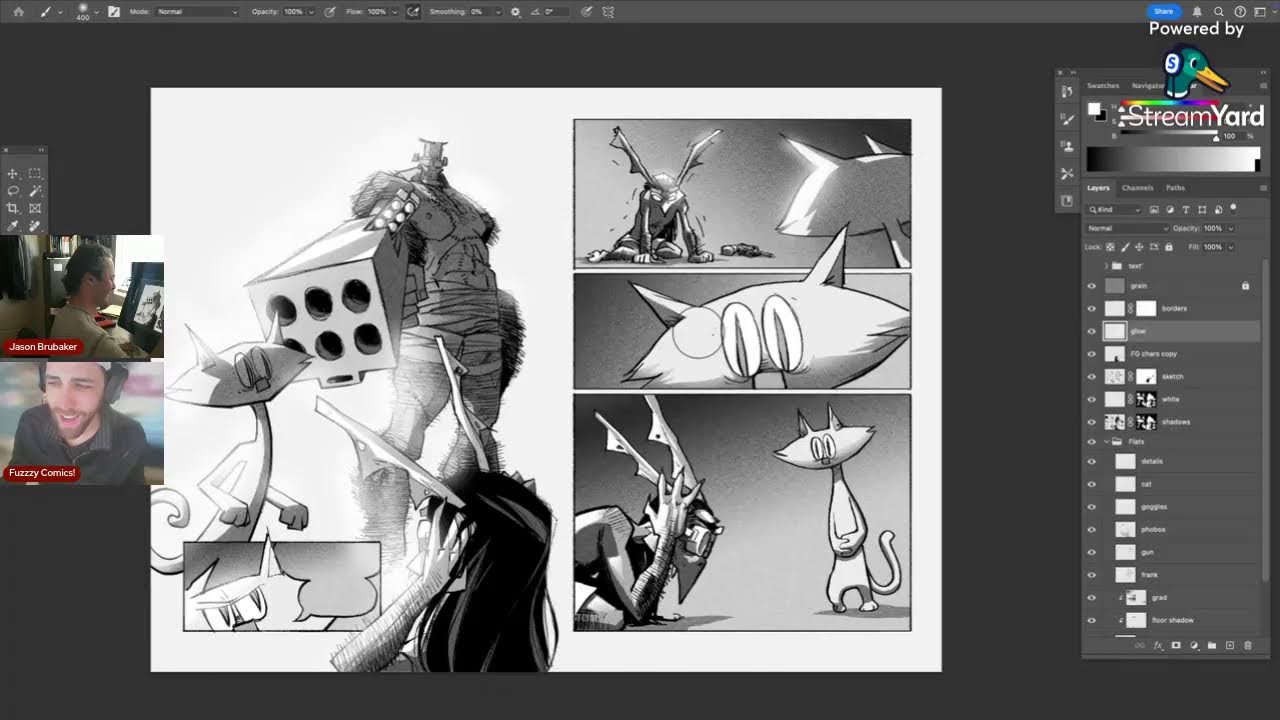The height and width of the screenshot is (720, 1280).
Task: Open Flow value dropdown
Action: 394,12
